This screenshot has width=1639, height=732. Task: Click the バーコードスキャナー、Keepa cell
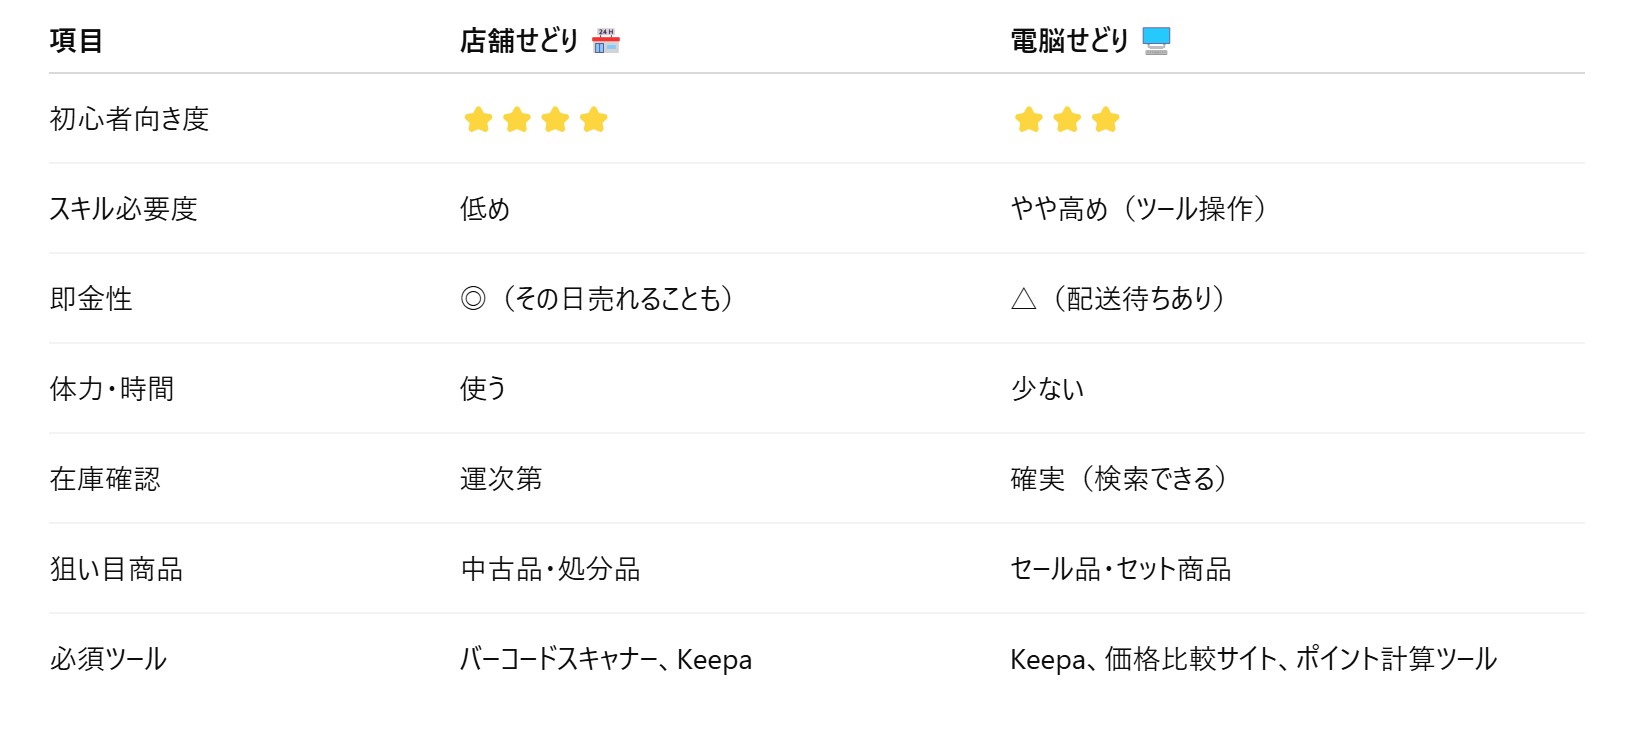pos(606,659)
